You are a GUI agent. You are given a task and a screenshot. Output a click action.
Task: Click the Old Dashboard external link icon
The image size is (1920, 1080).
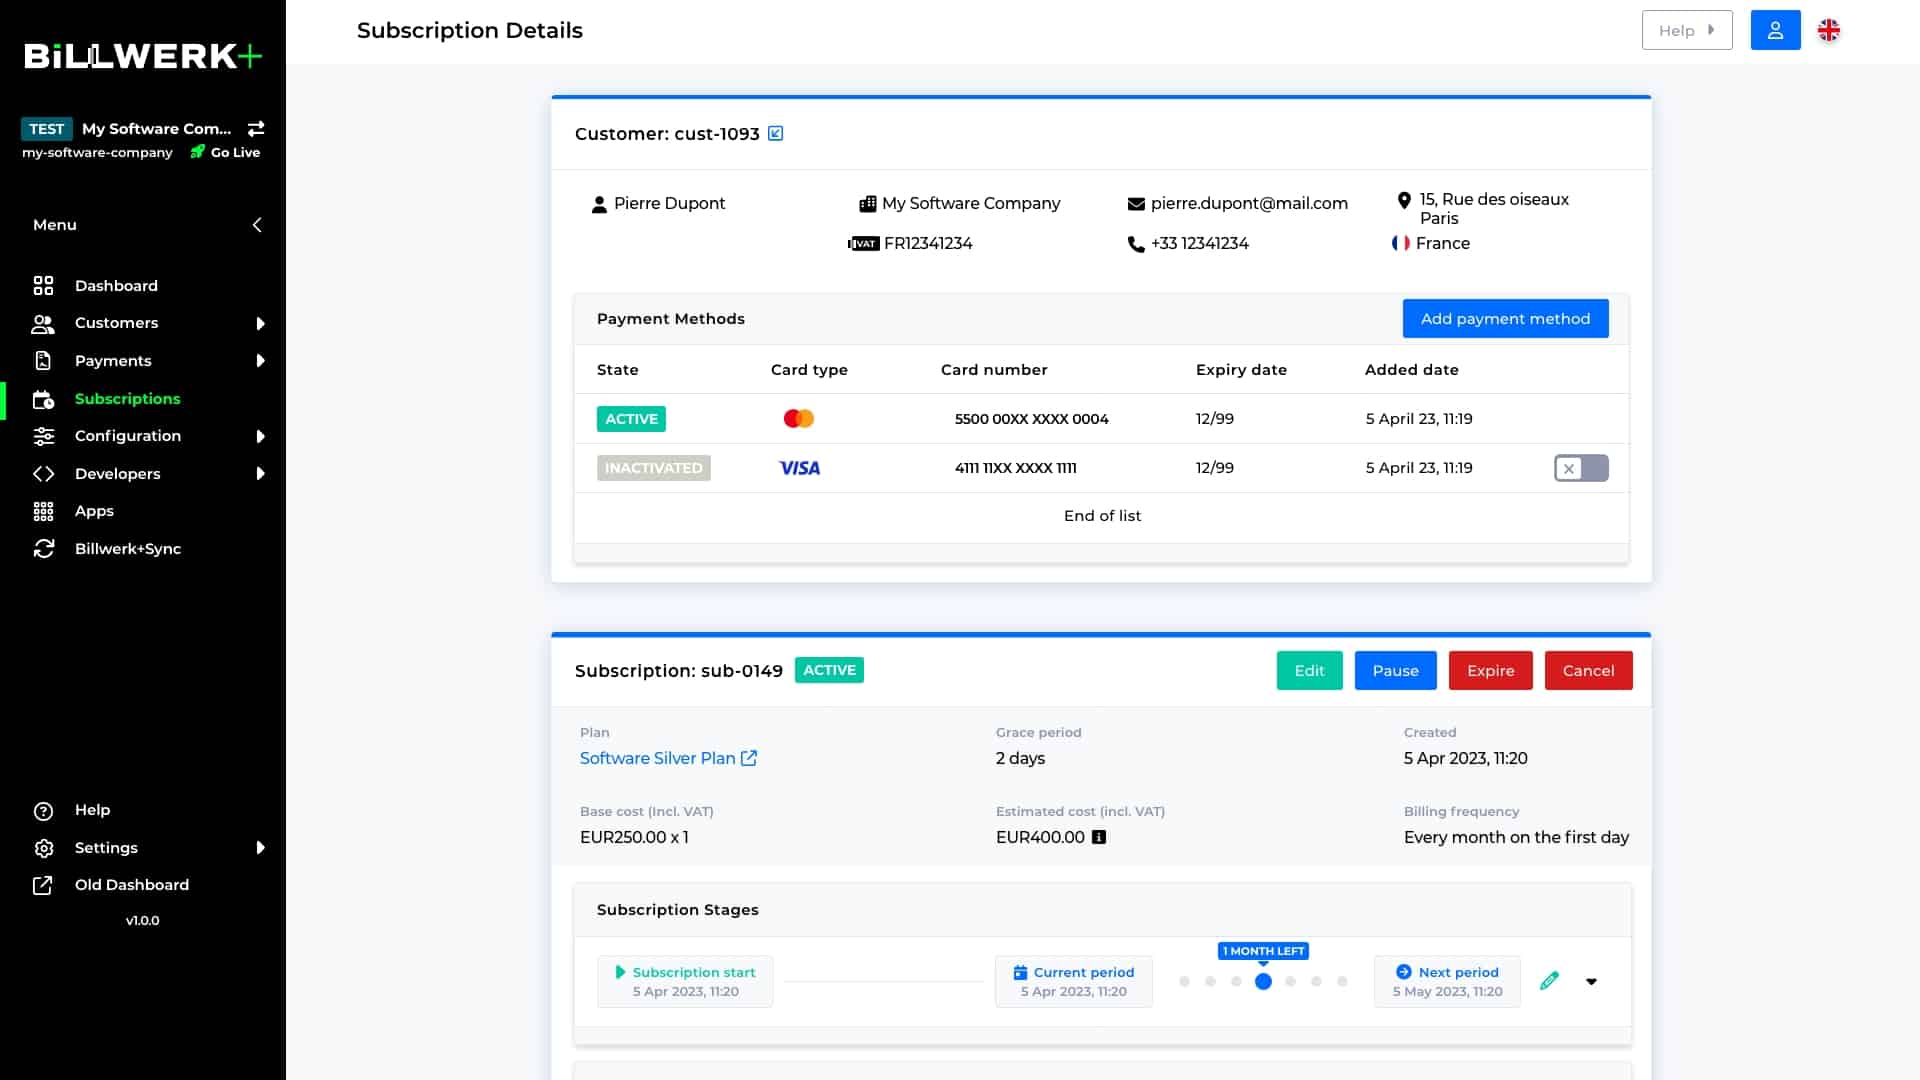(43, 886)
